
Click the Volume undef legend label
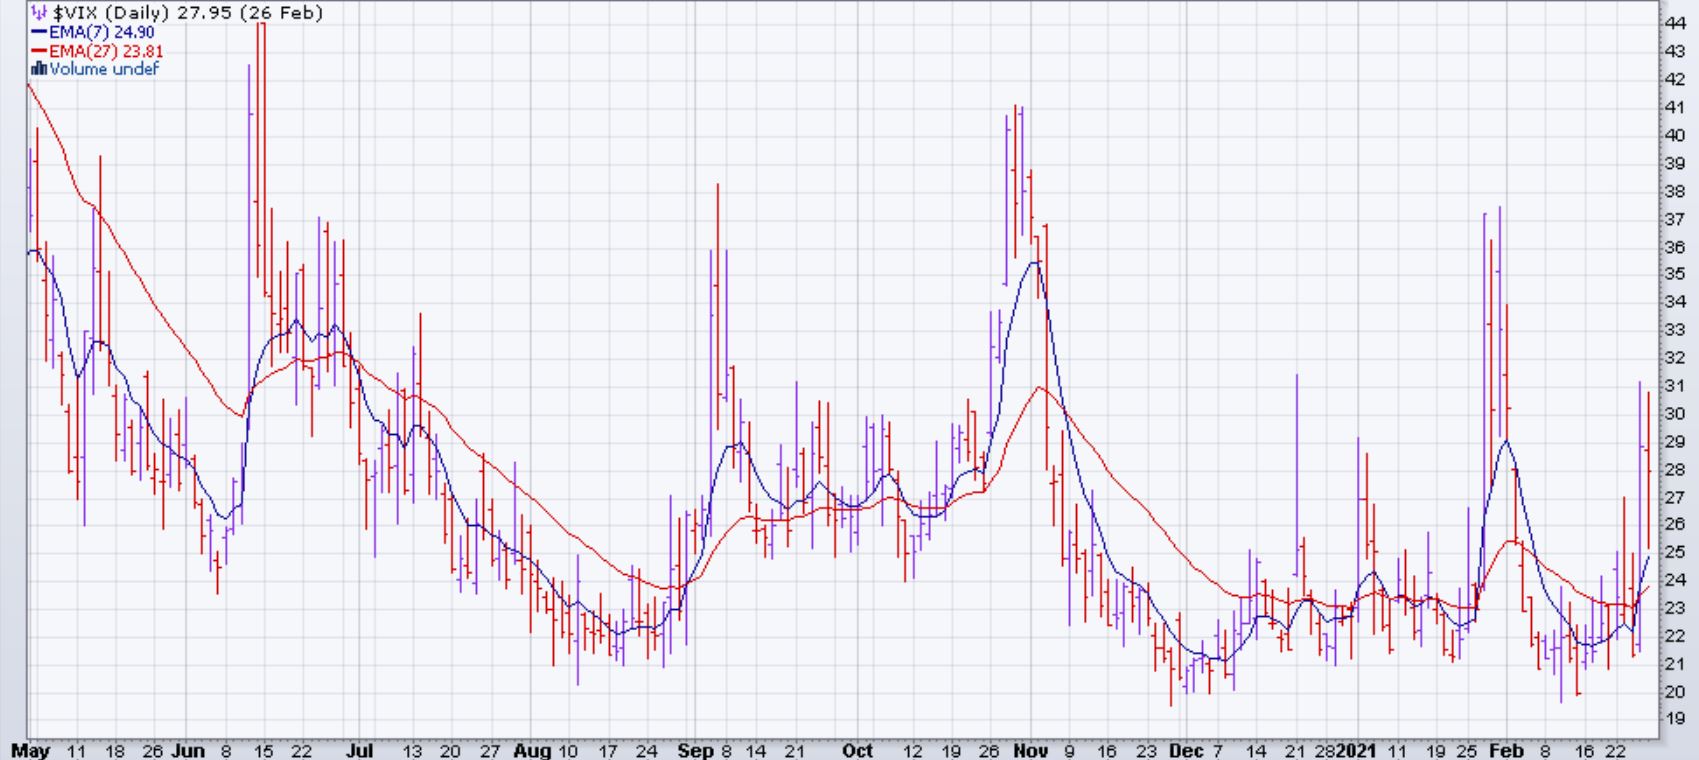tap(104, 69)
